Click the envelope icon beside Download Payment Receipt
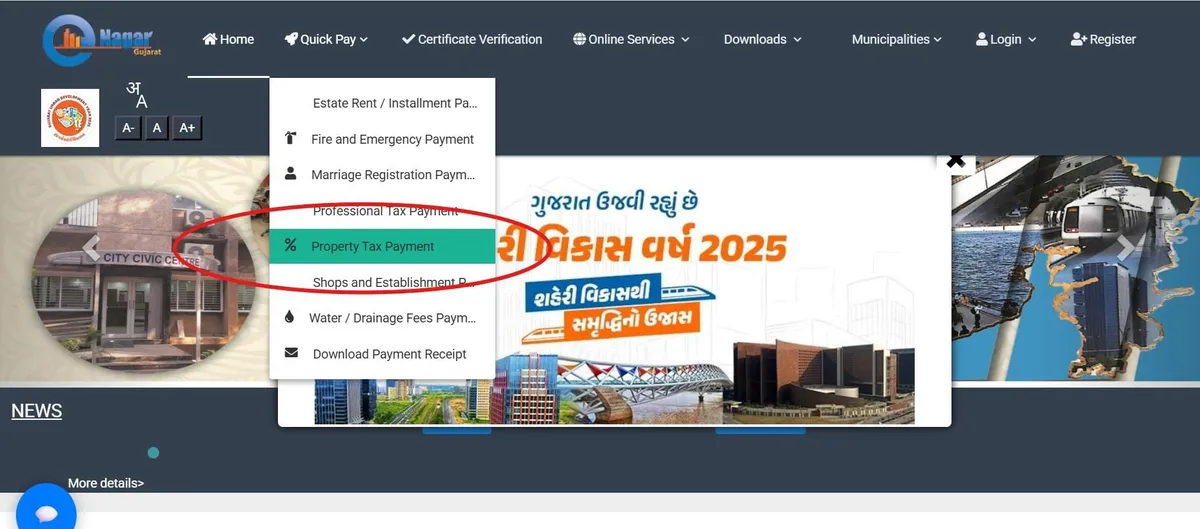Screen dimensions: 1200x529 point(291,353)
